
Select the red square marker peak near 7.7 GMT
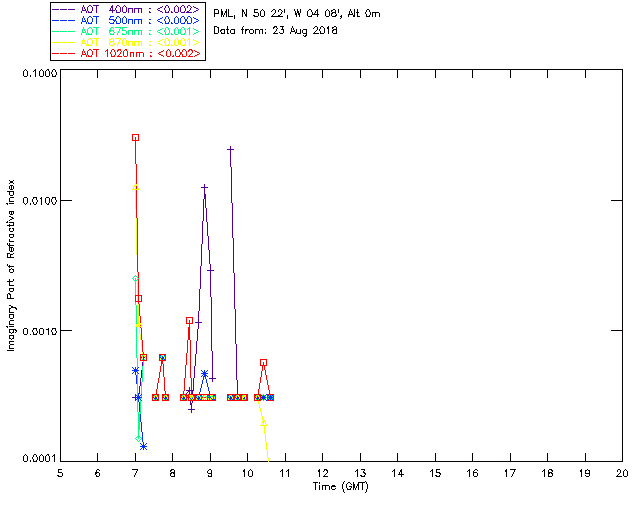[162, 358]
